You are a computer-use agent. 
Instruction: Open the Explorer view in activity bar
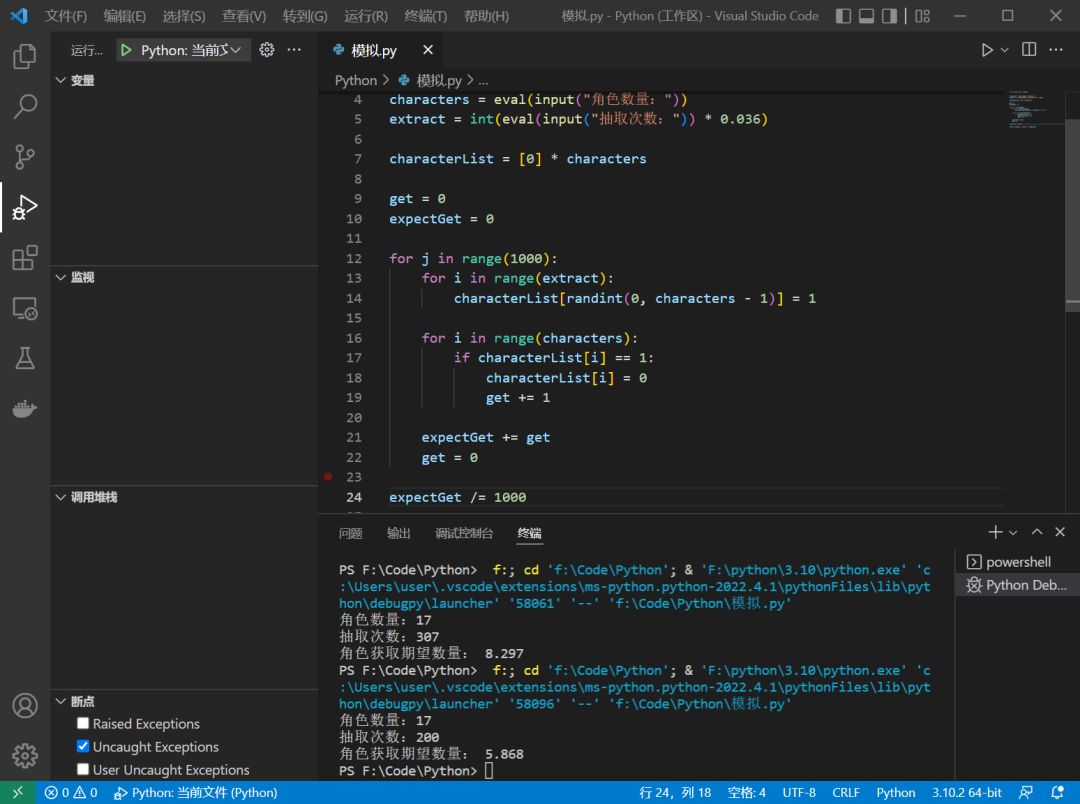click(25, 56)
